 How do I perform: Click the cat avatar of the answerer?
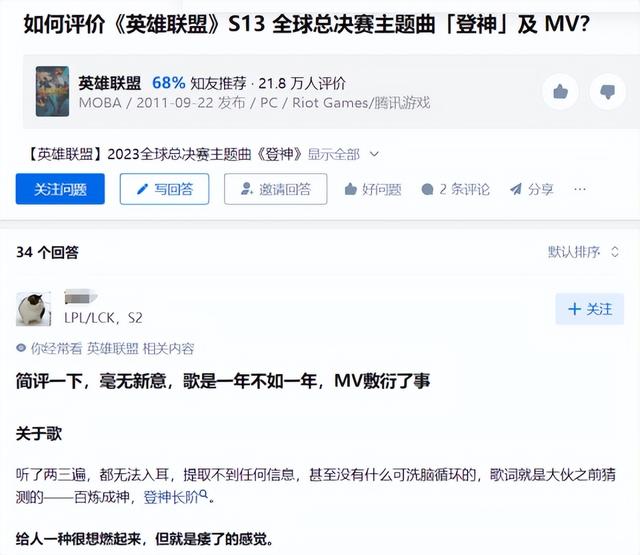(33, 309)
